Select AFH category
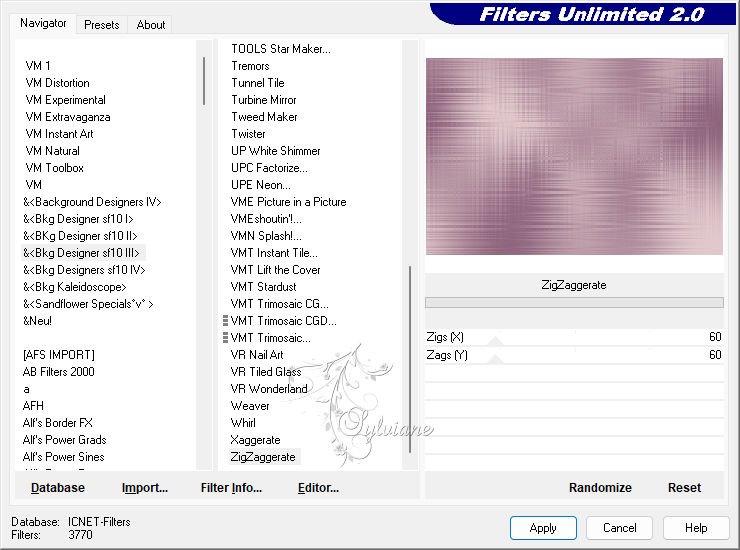740x550 pixels. (33, 406)
